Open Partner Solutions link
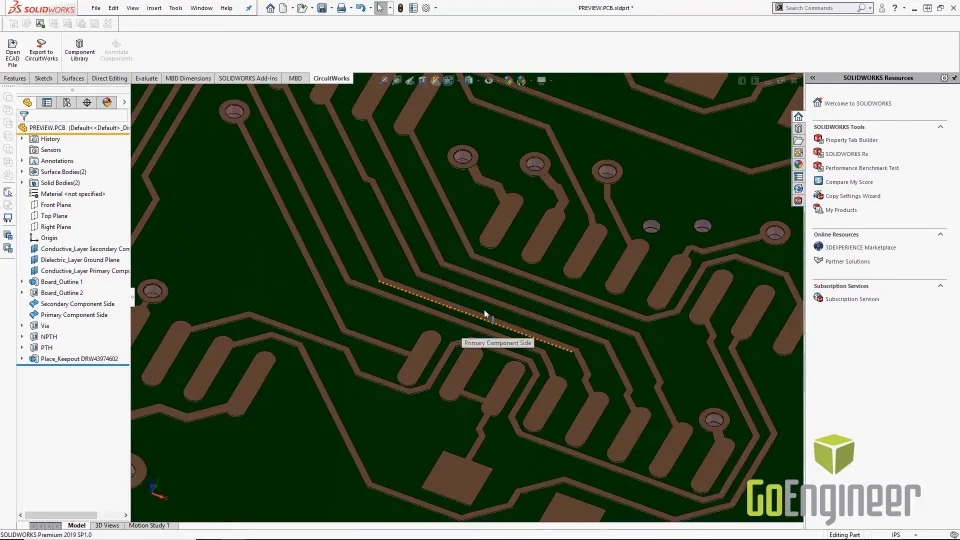 tap(847, 261)
